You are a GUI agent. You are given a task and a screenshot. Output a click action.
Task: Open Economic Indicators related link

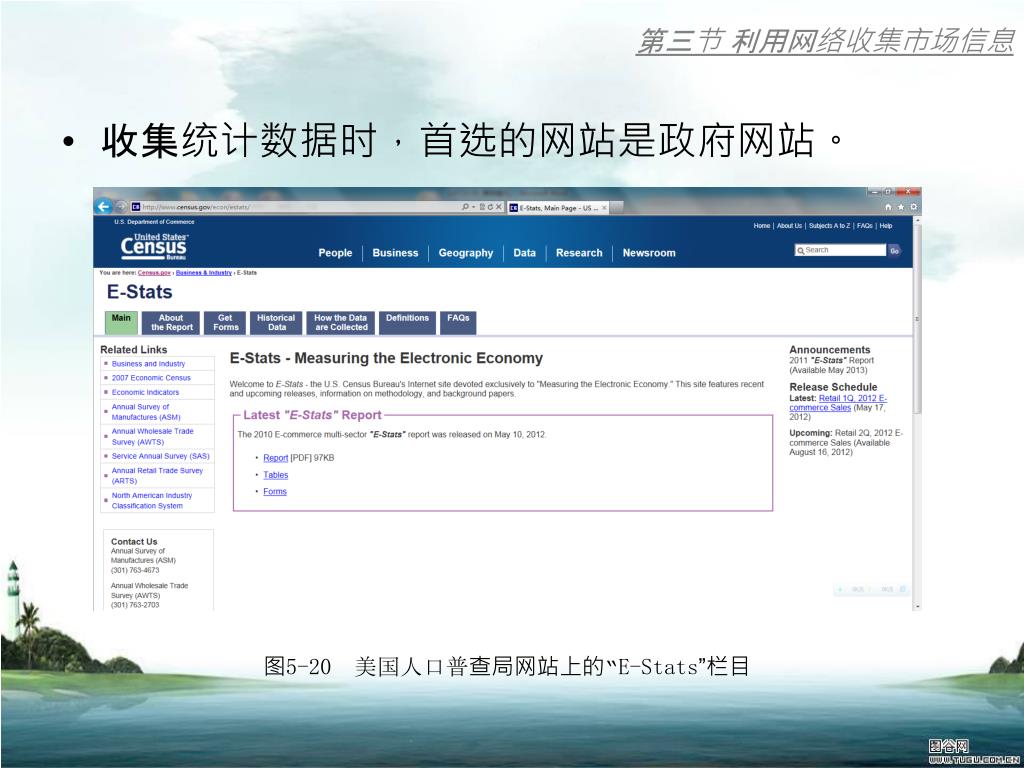[145, 392]
